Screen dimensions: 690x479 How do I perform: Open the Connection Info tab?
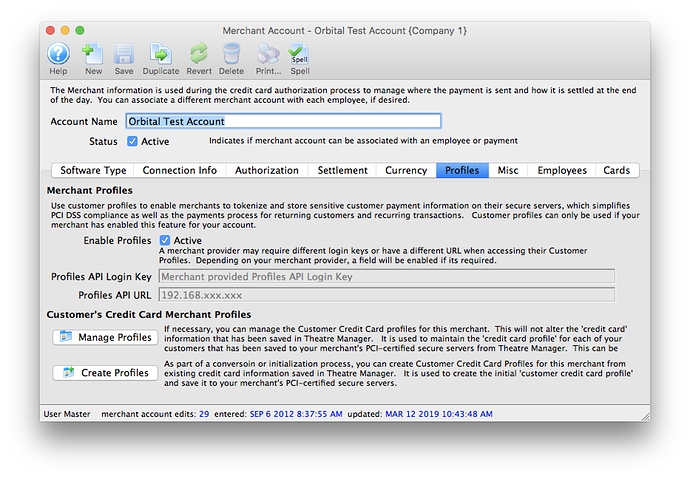180,170
